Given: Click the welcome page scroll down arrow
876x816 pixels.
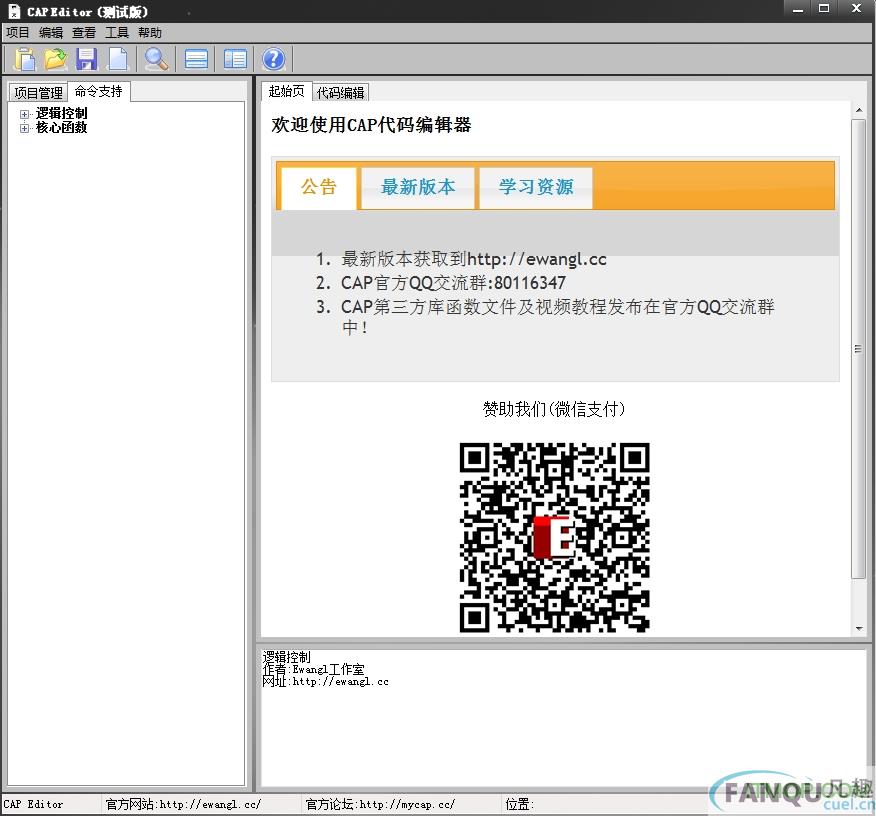Looking at the screenshot, I should tap(859, 629).
